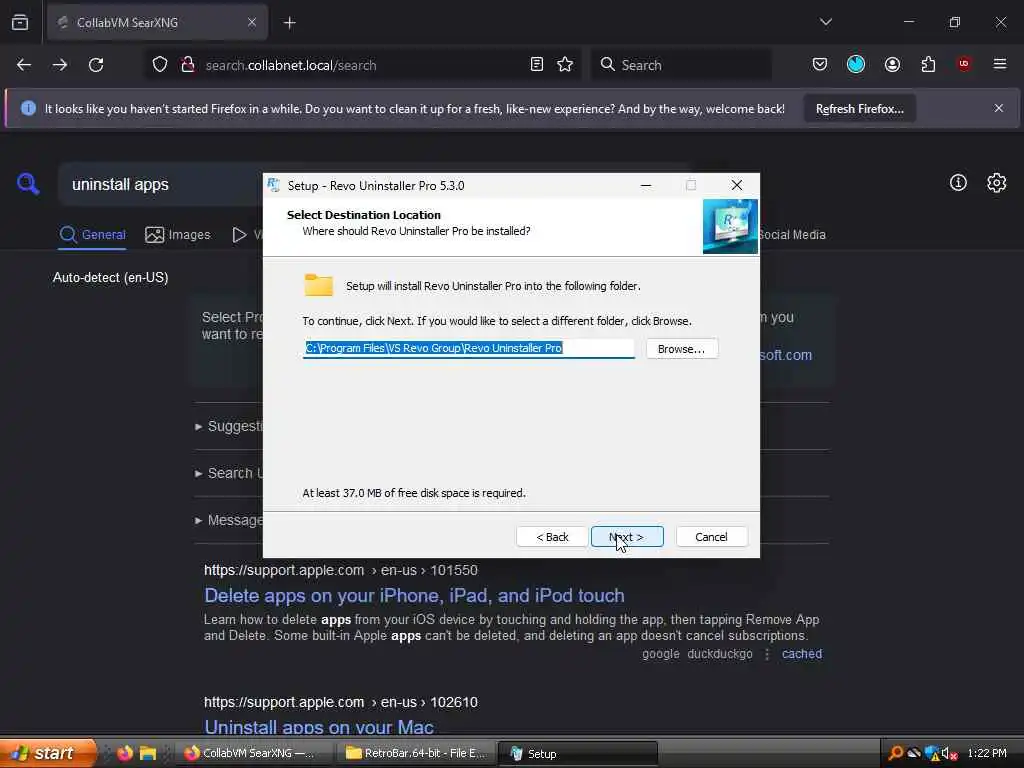The width and height of the screenshot is (1024, 768).
Task: Reload the page in Firefox
Action: 96,65
